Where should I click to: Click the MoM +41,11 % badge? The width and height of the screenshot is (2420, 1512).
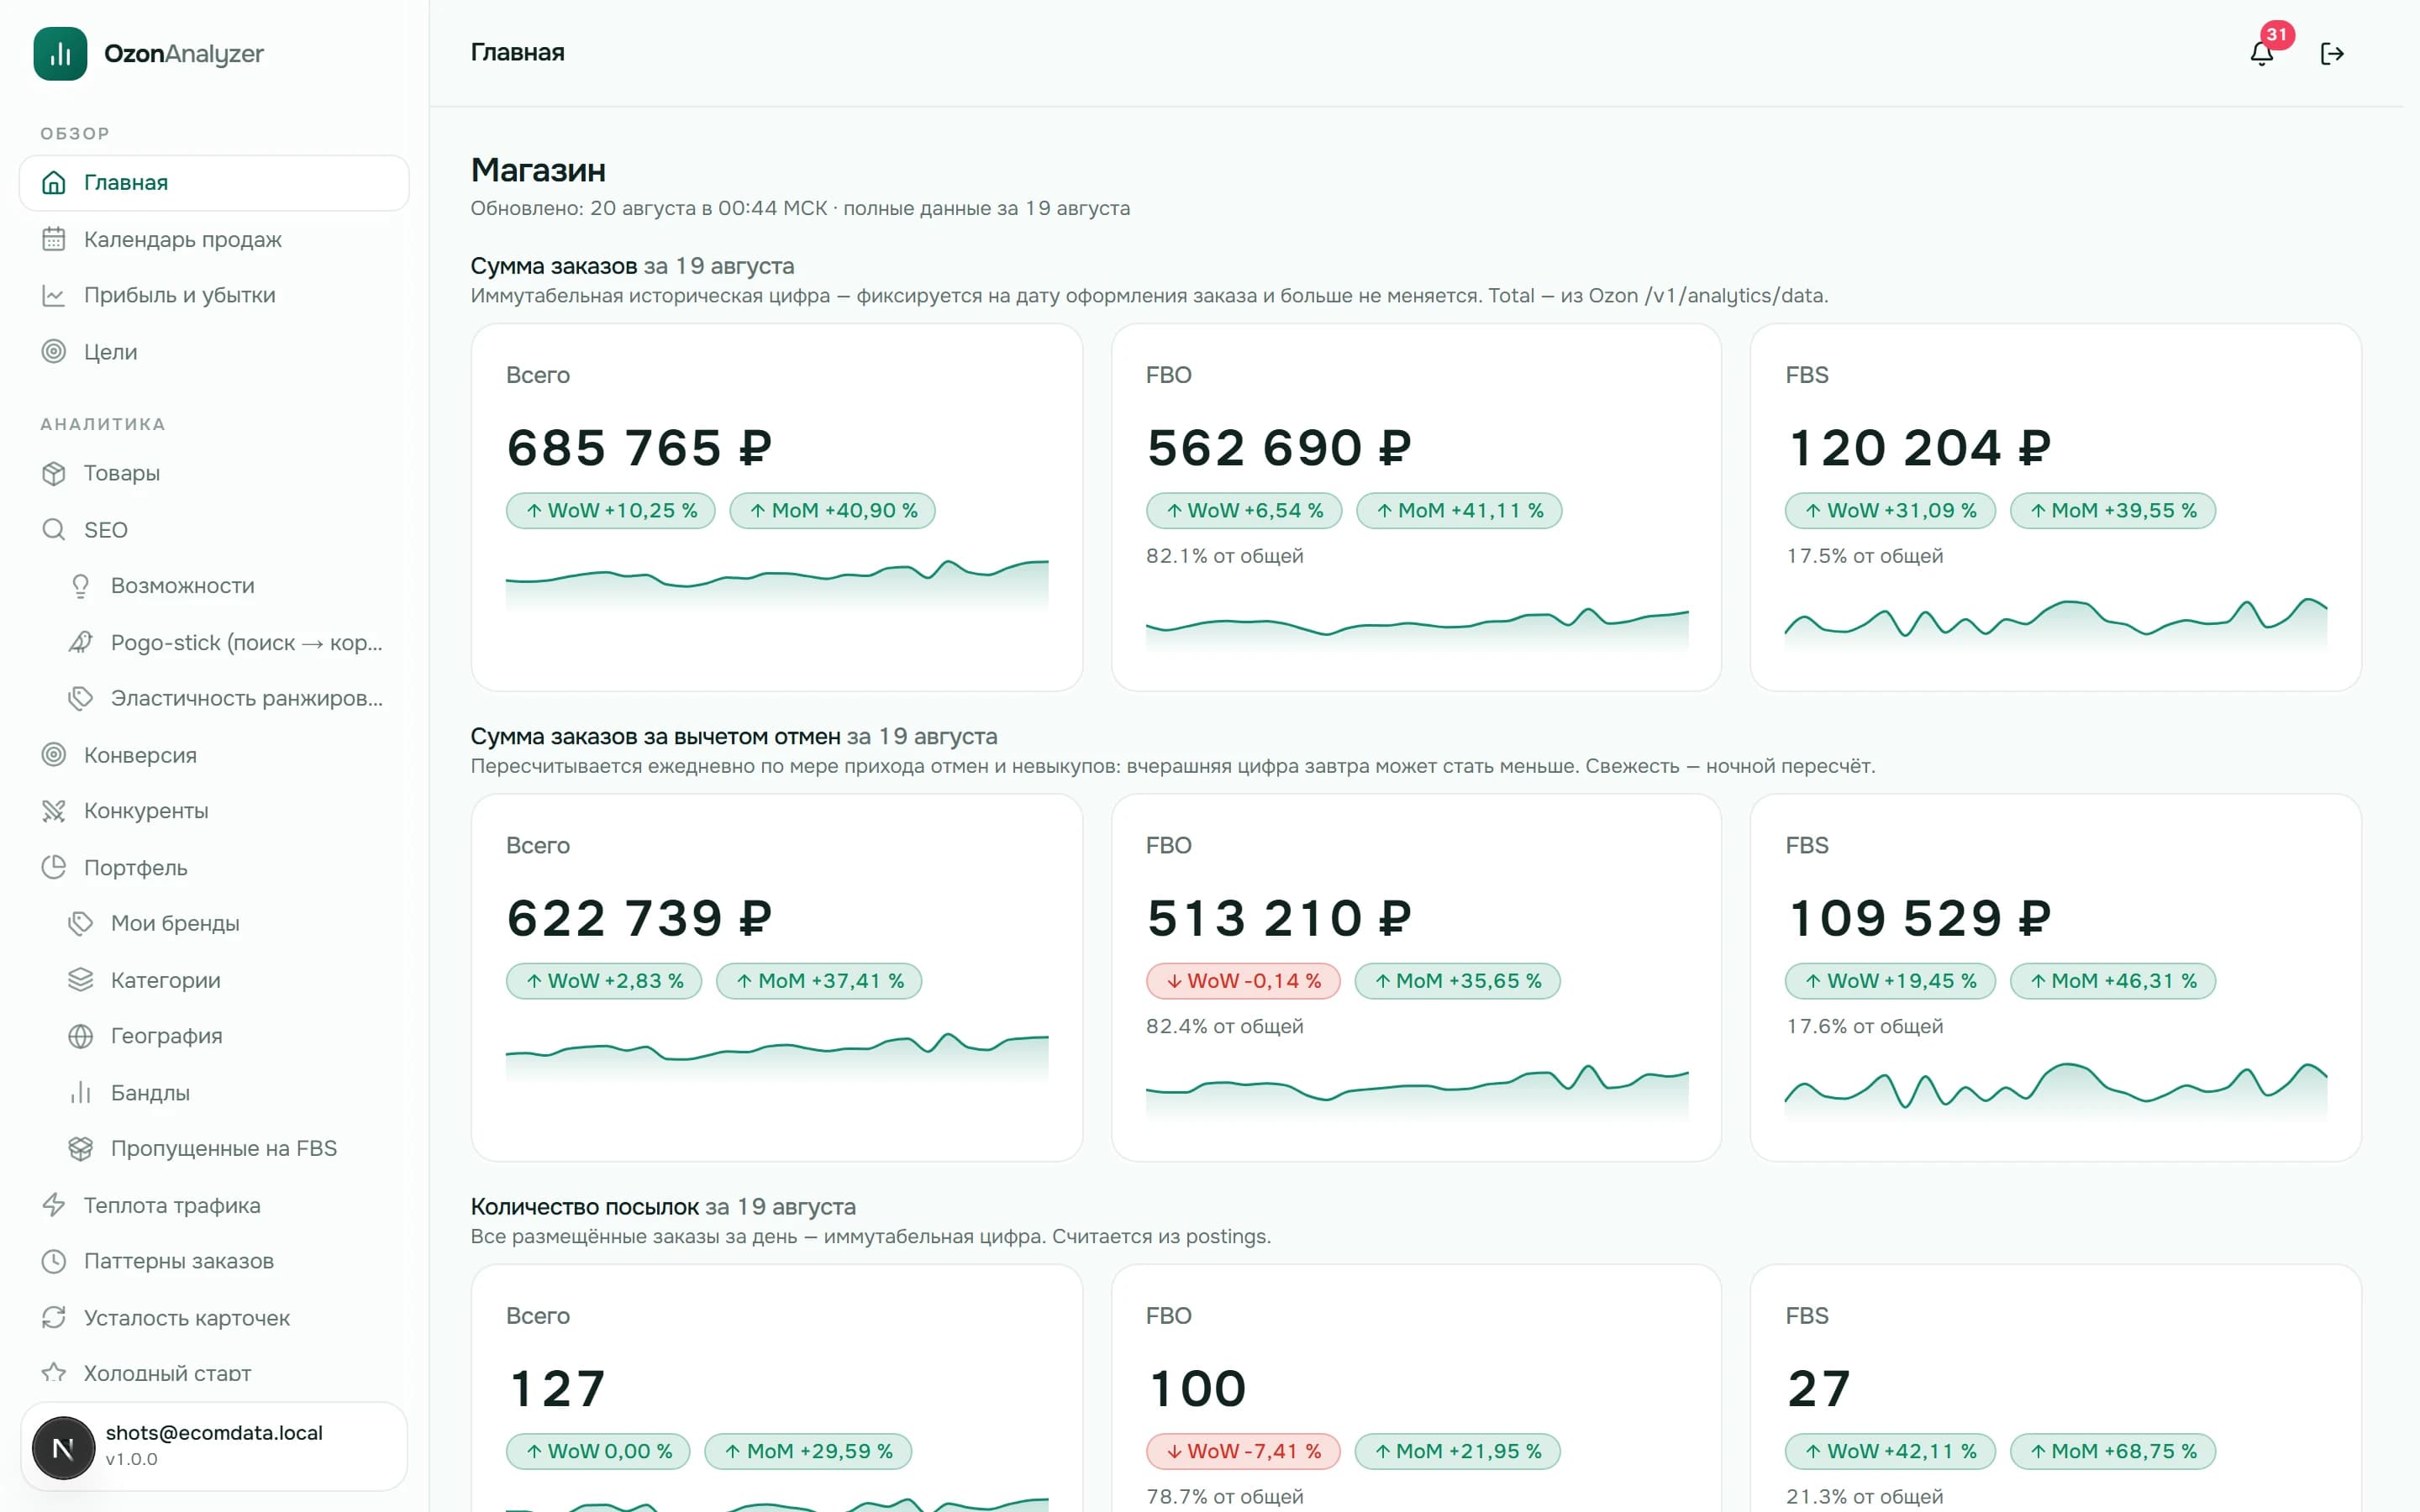pos(1459,511)
